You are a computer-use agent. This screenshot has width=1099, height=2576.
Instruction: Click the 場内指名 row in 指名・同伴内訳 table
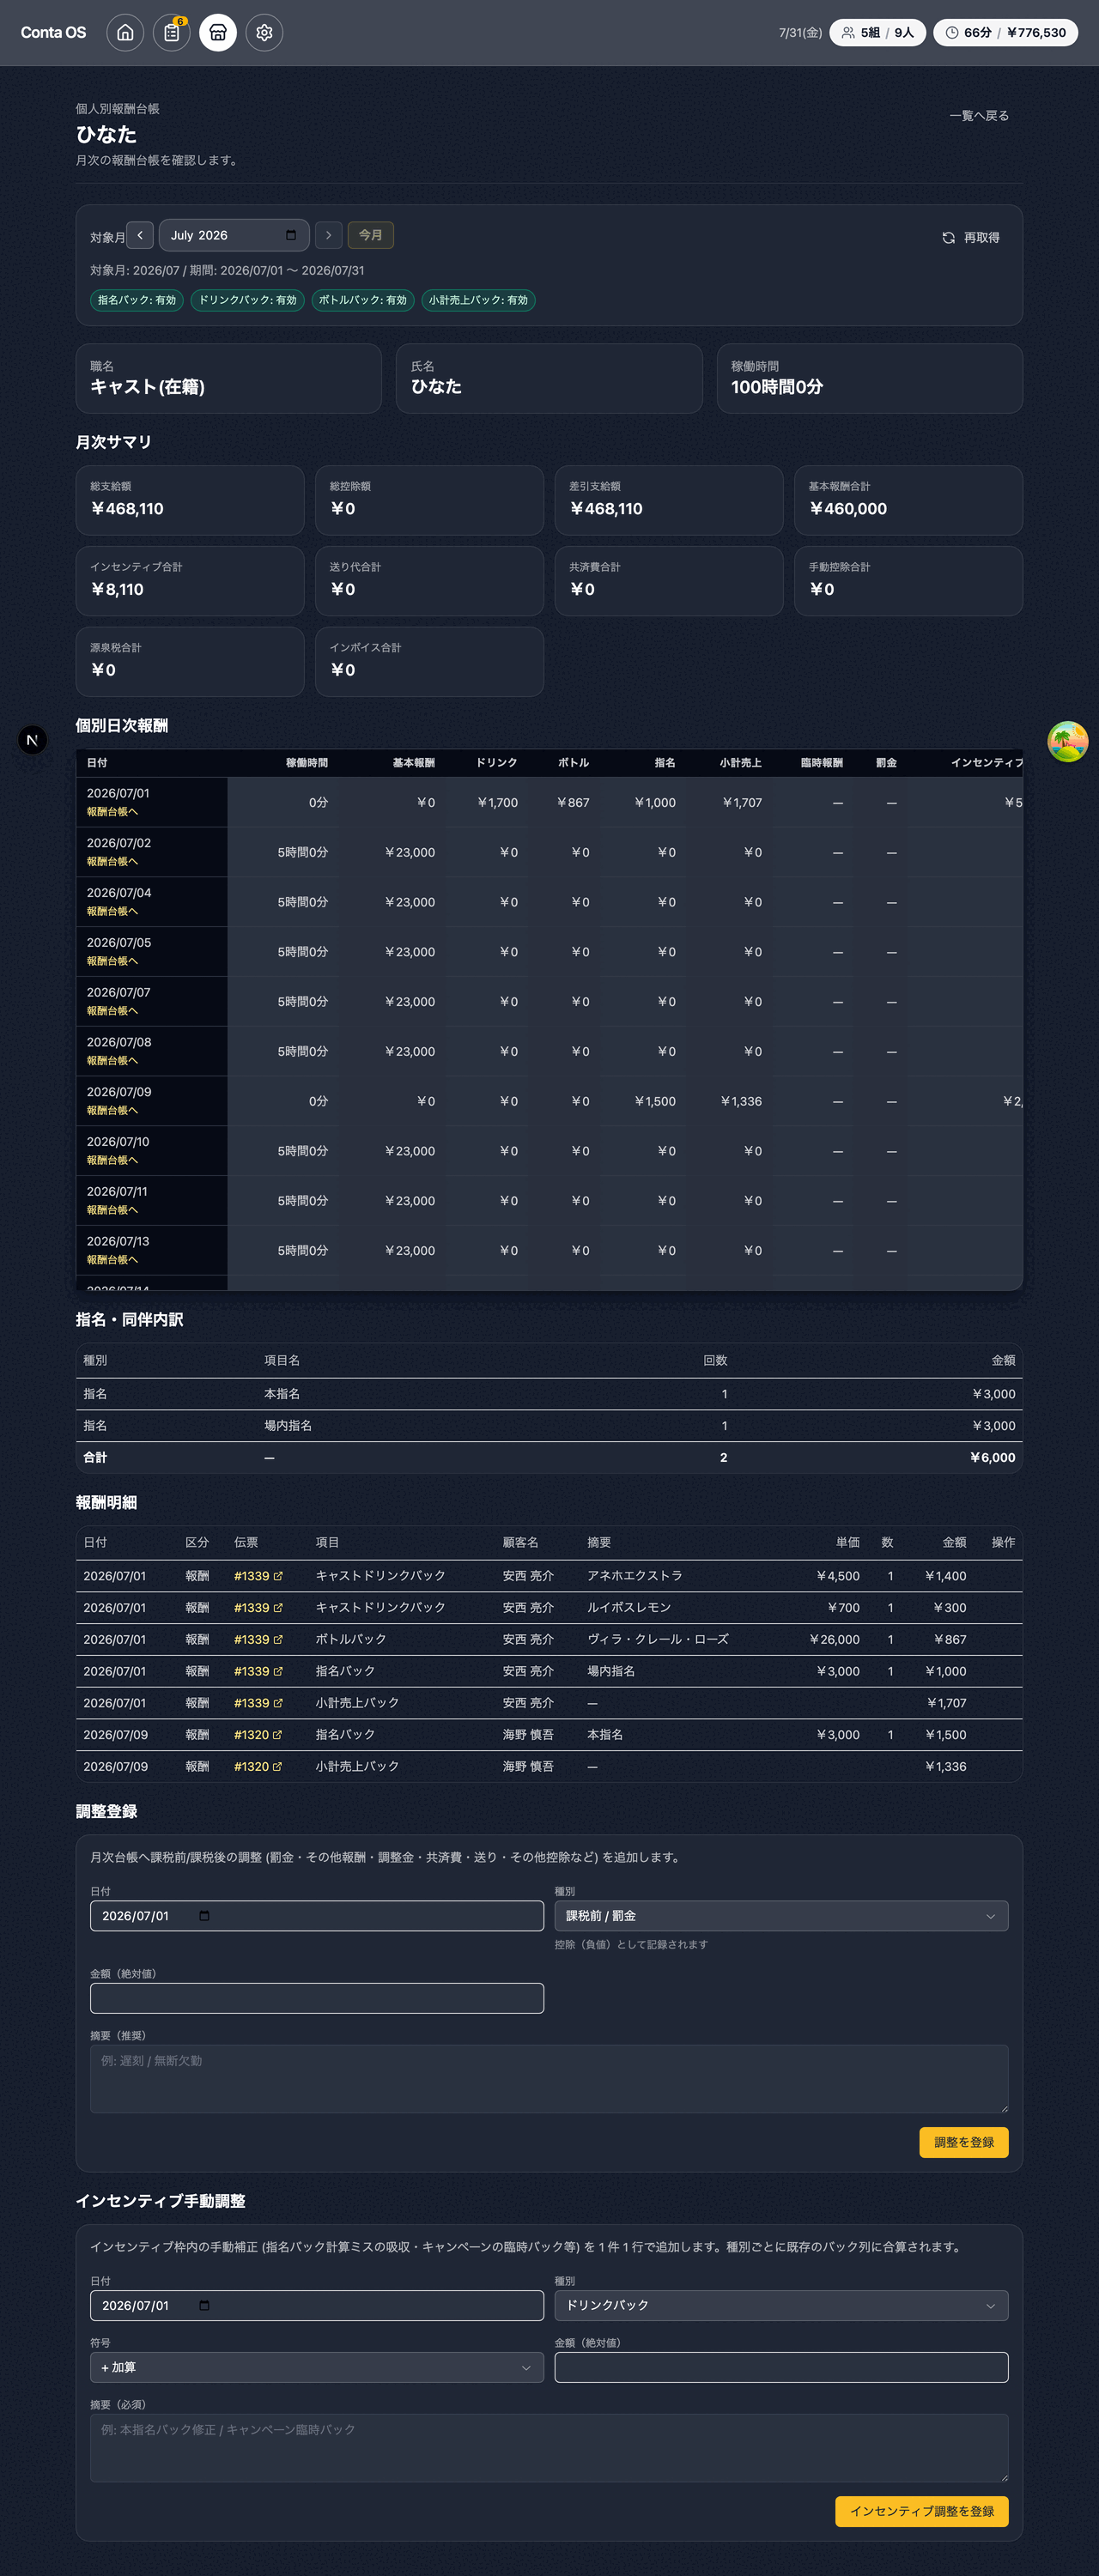point(549,1426)
